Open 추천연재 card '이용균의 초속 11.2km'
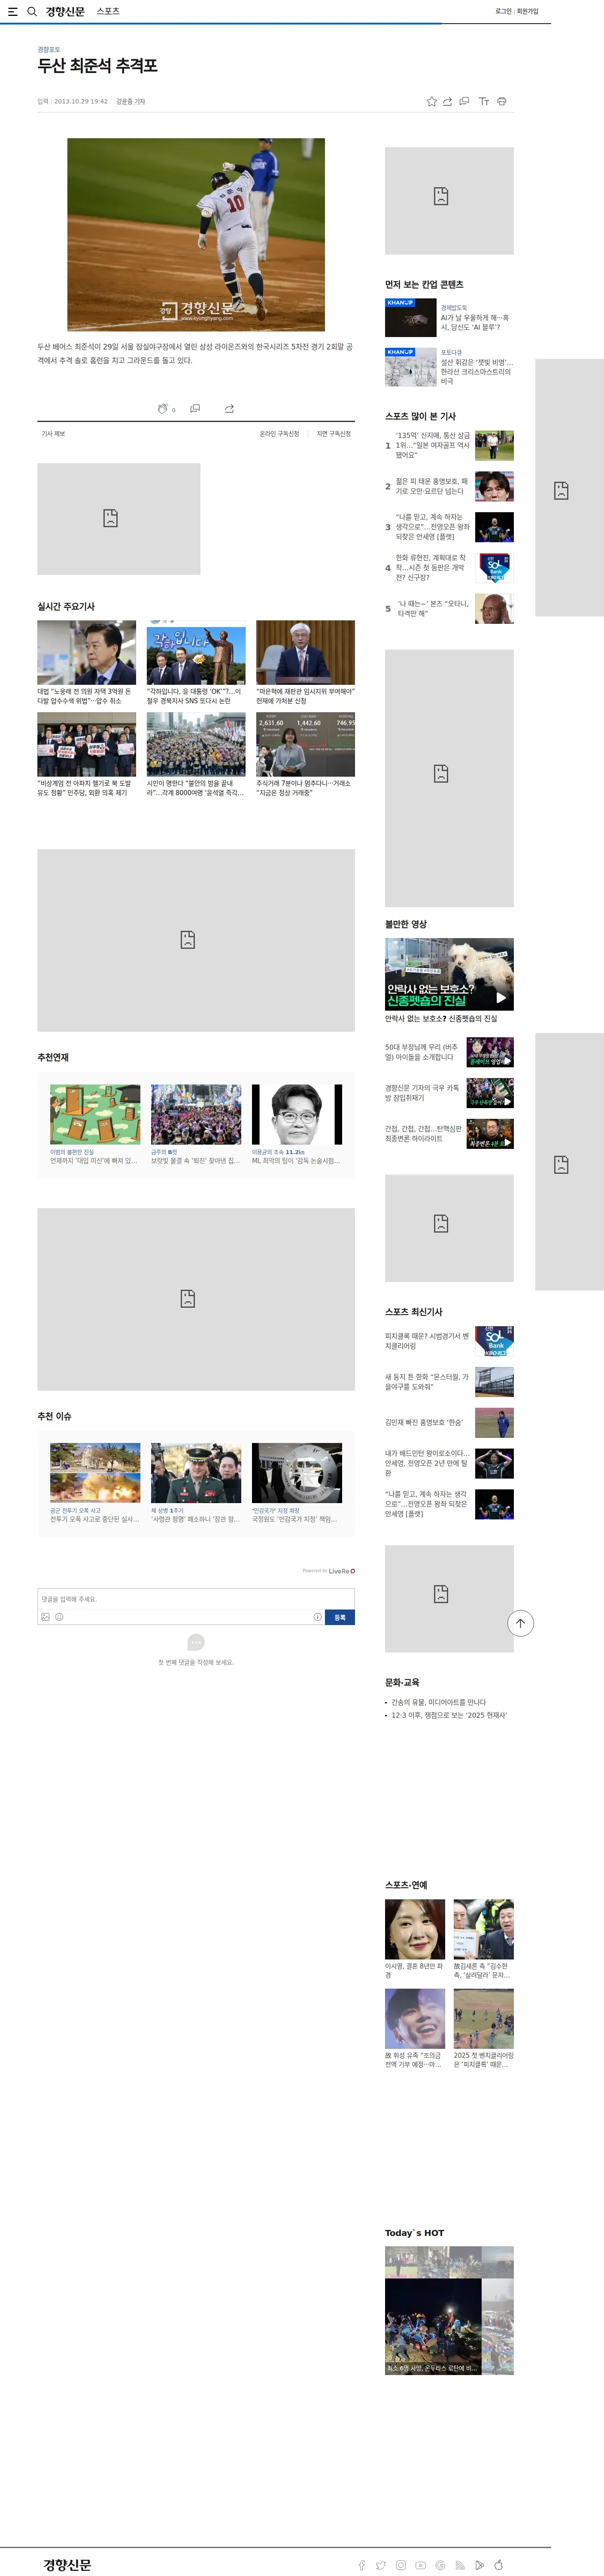 (296, 1125)
